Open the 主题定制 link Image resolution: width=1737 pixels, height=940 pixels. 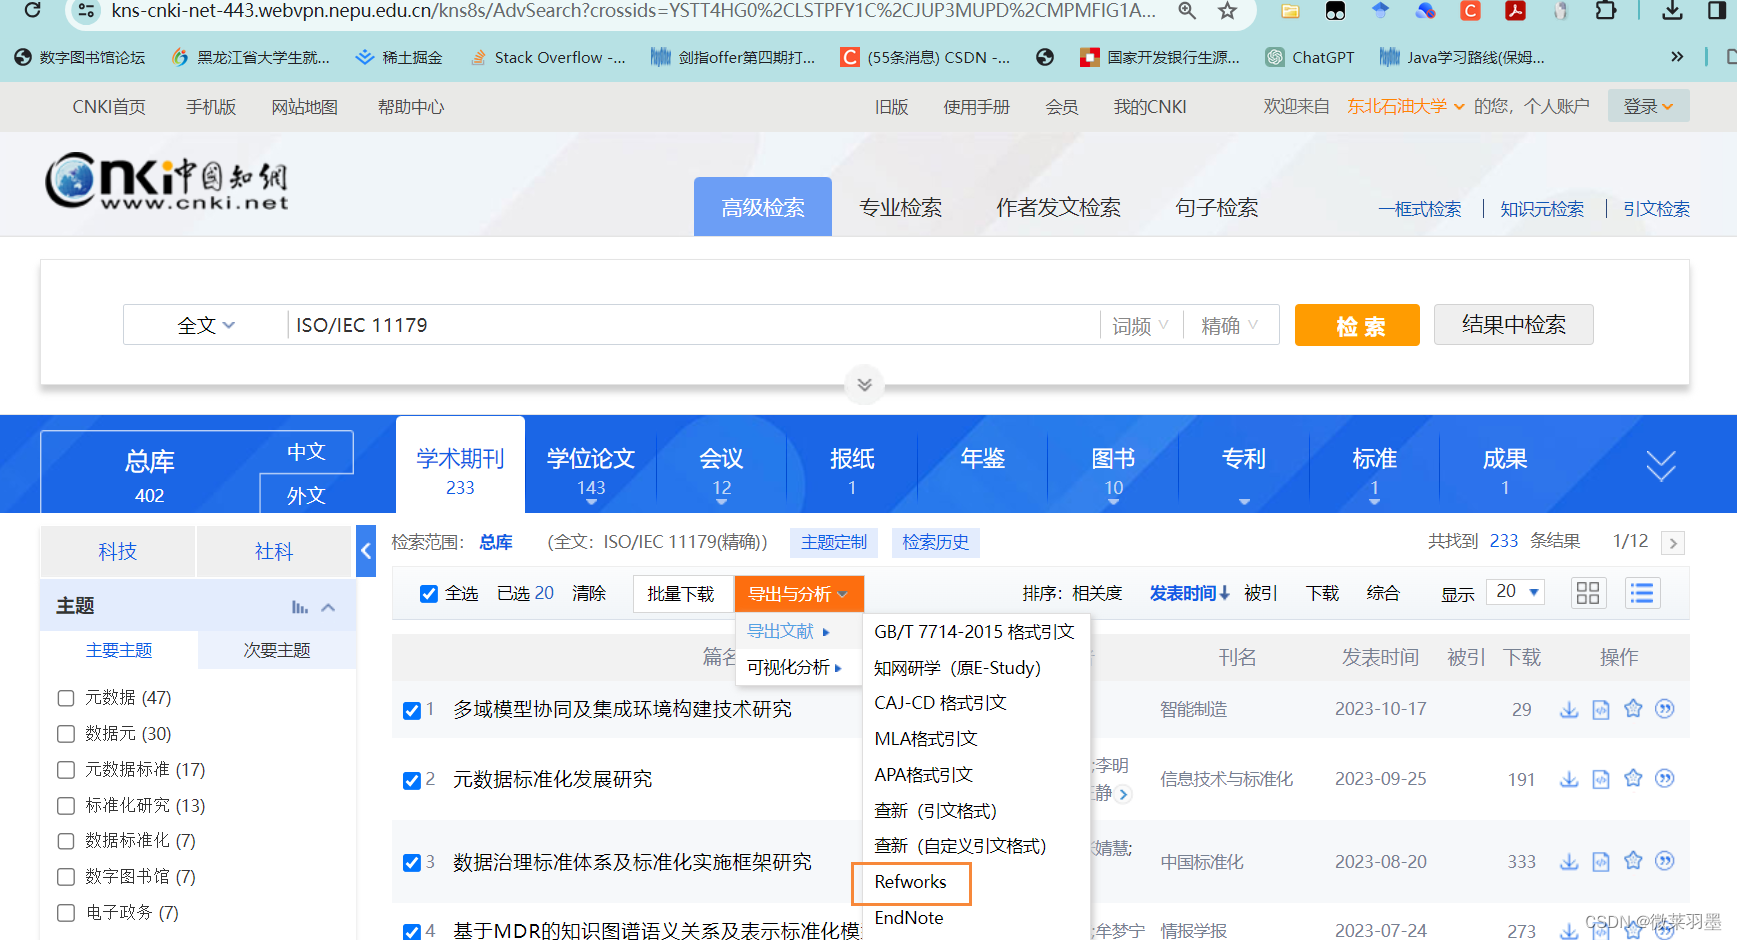(x=834, y=542)
